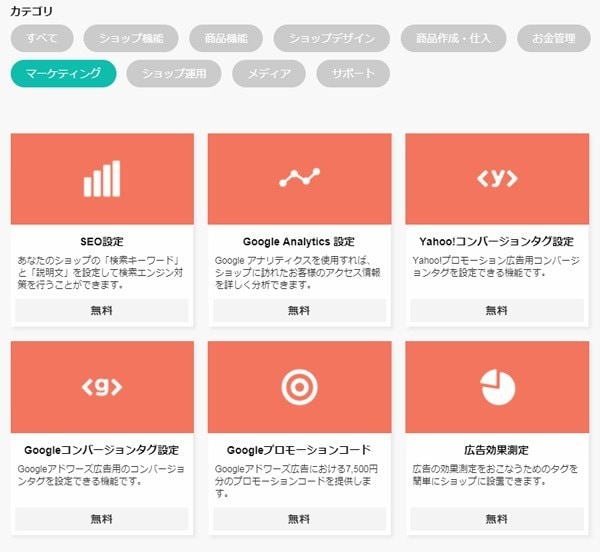Click the description starting Google アナリティクス
The height and width of the screenshot is (552, 600).
click(x=298, y=273)
